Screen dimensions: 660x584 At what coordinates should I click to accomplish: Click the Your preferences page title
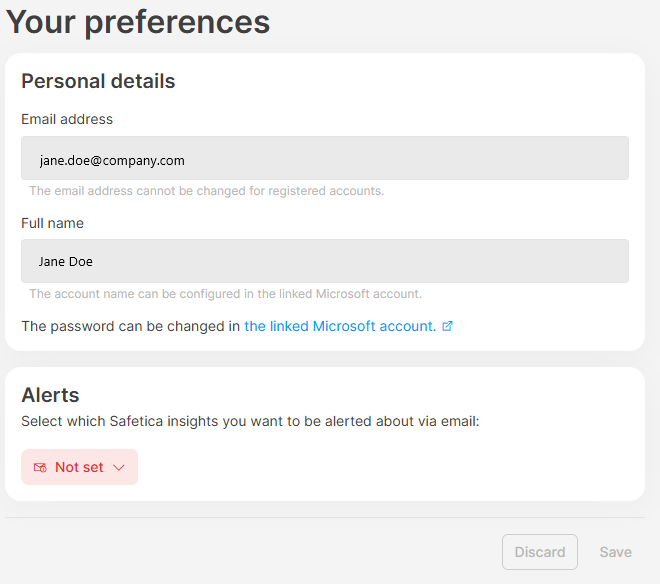coord(138,22)
